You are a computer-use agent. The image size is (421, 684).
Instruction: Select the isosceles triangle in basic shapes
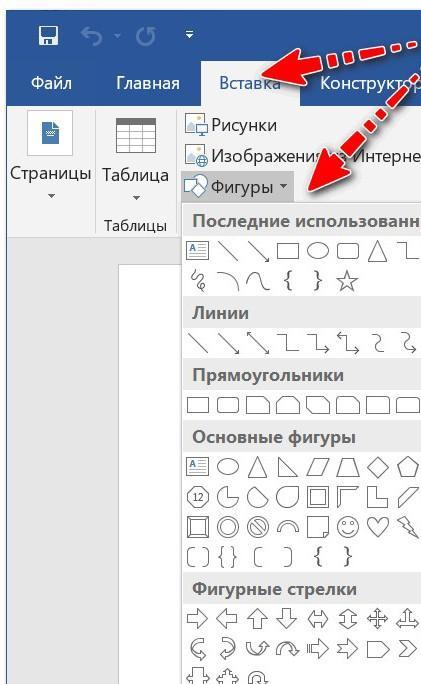(257, 467)
